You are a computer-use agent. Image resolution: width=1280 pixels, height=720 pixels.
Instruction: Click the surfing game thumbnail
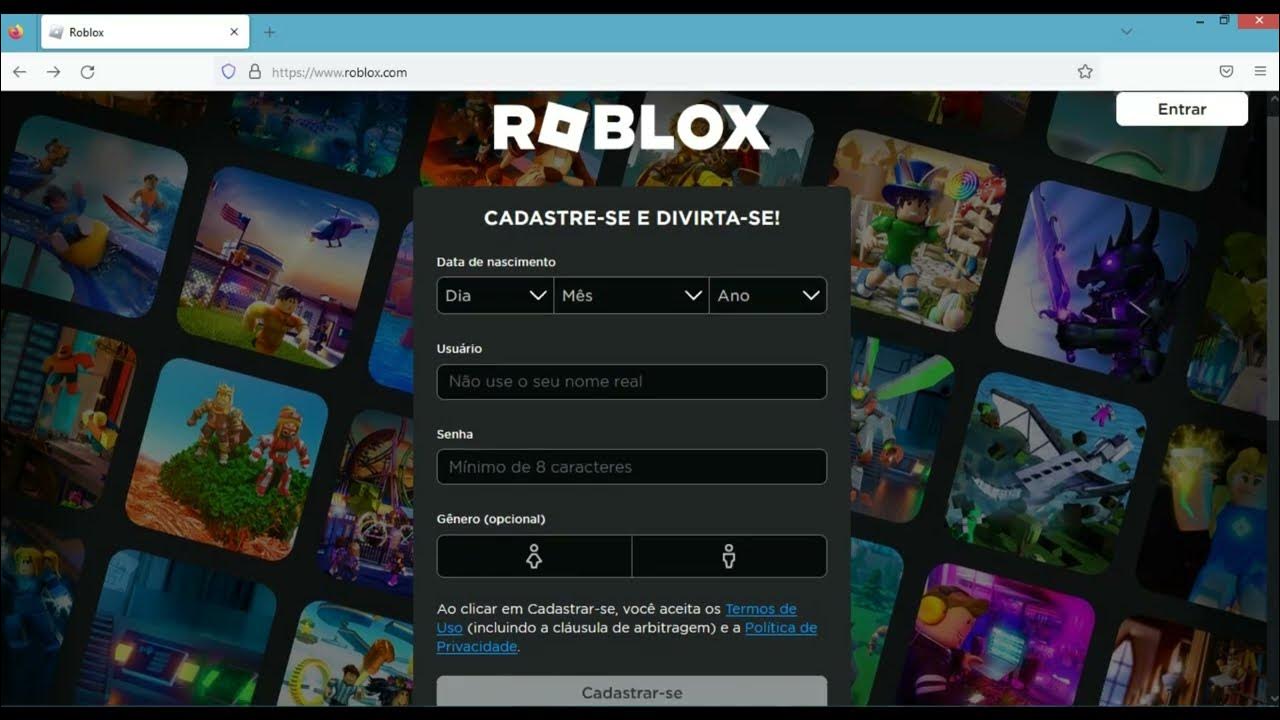[93, 215]
